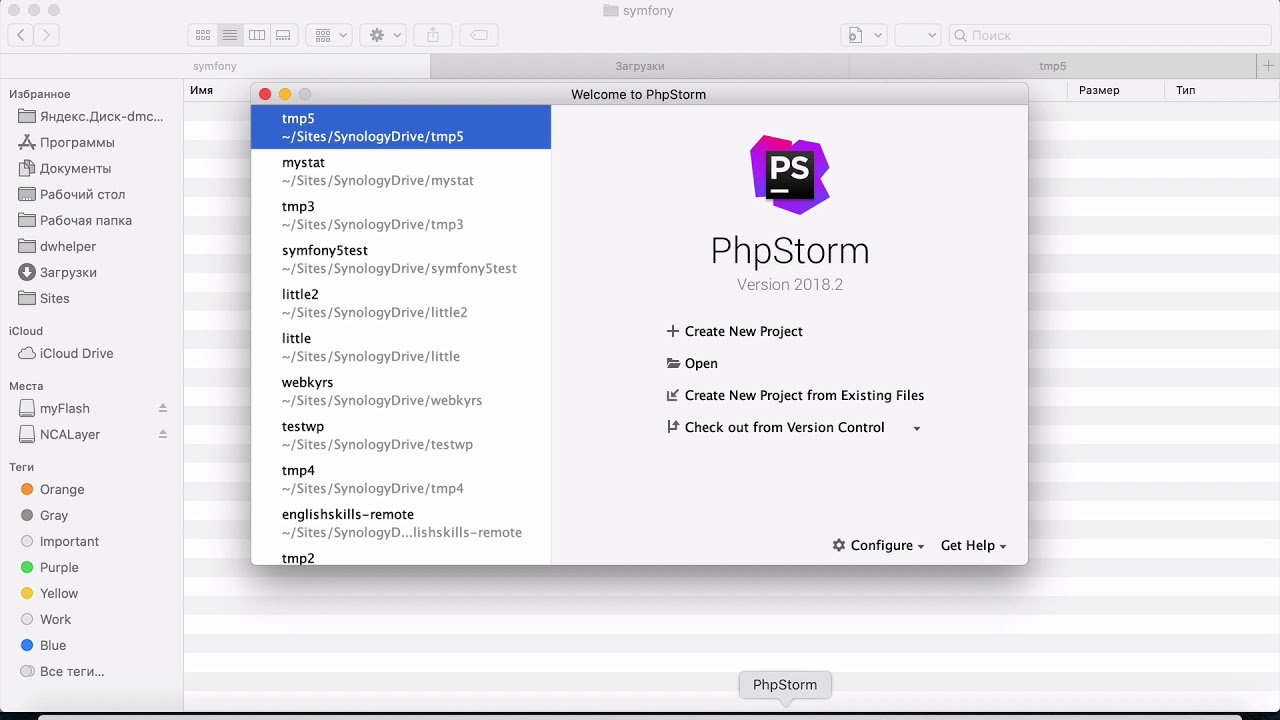Select the Orange tag in sidebar
Image resolution: width=1280 pixels, height=720 pixels.
(x=62, y=489)
